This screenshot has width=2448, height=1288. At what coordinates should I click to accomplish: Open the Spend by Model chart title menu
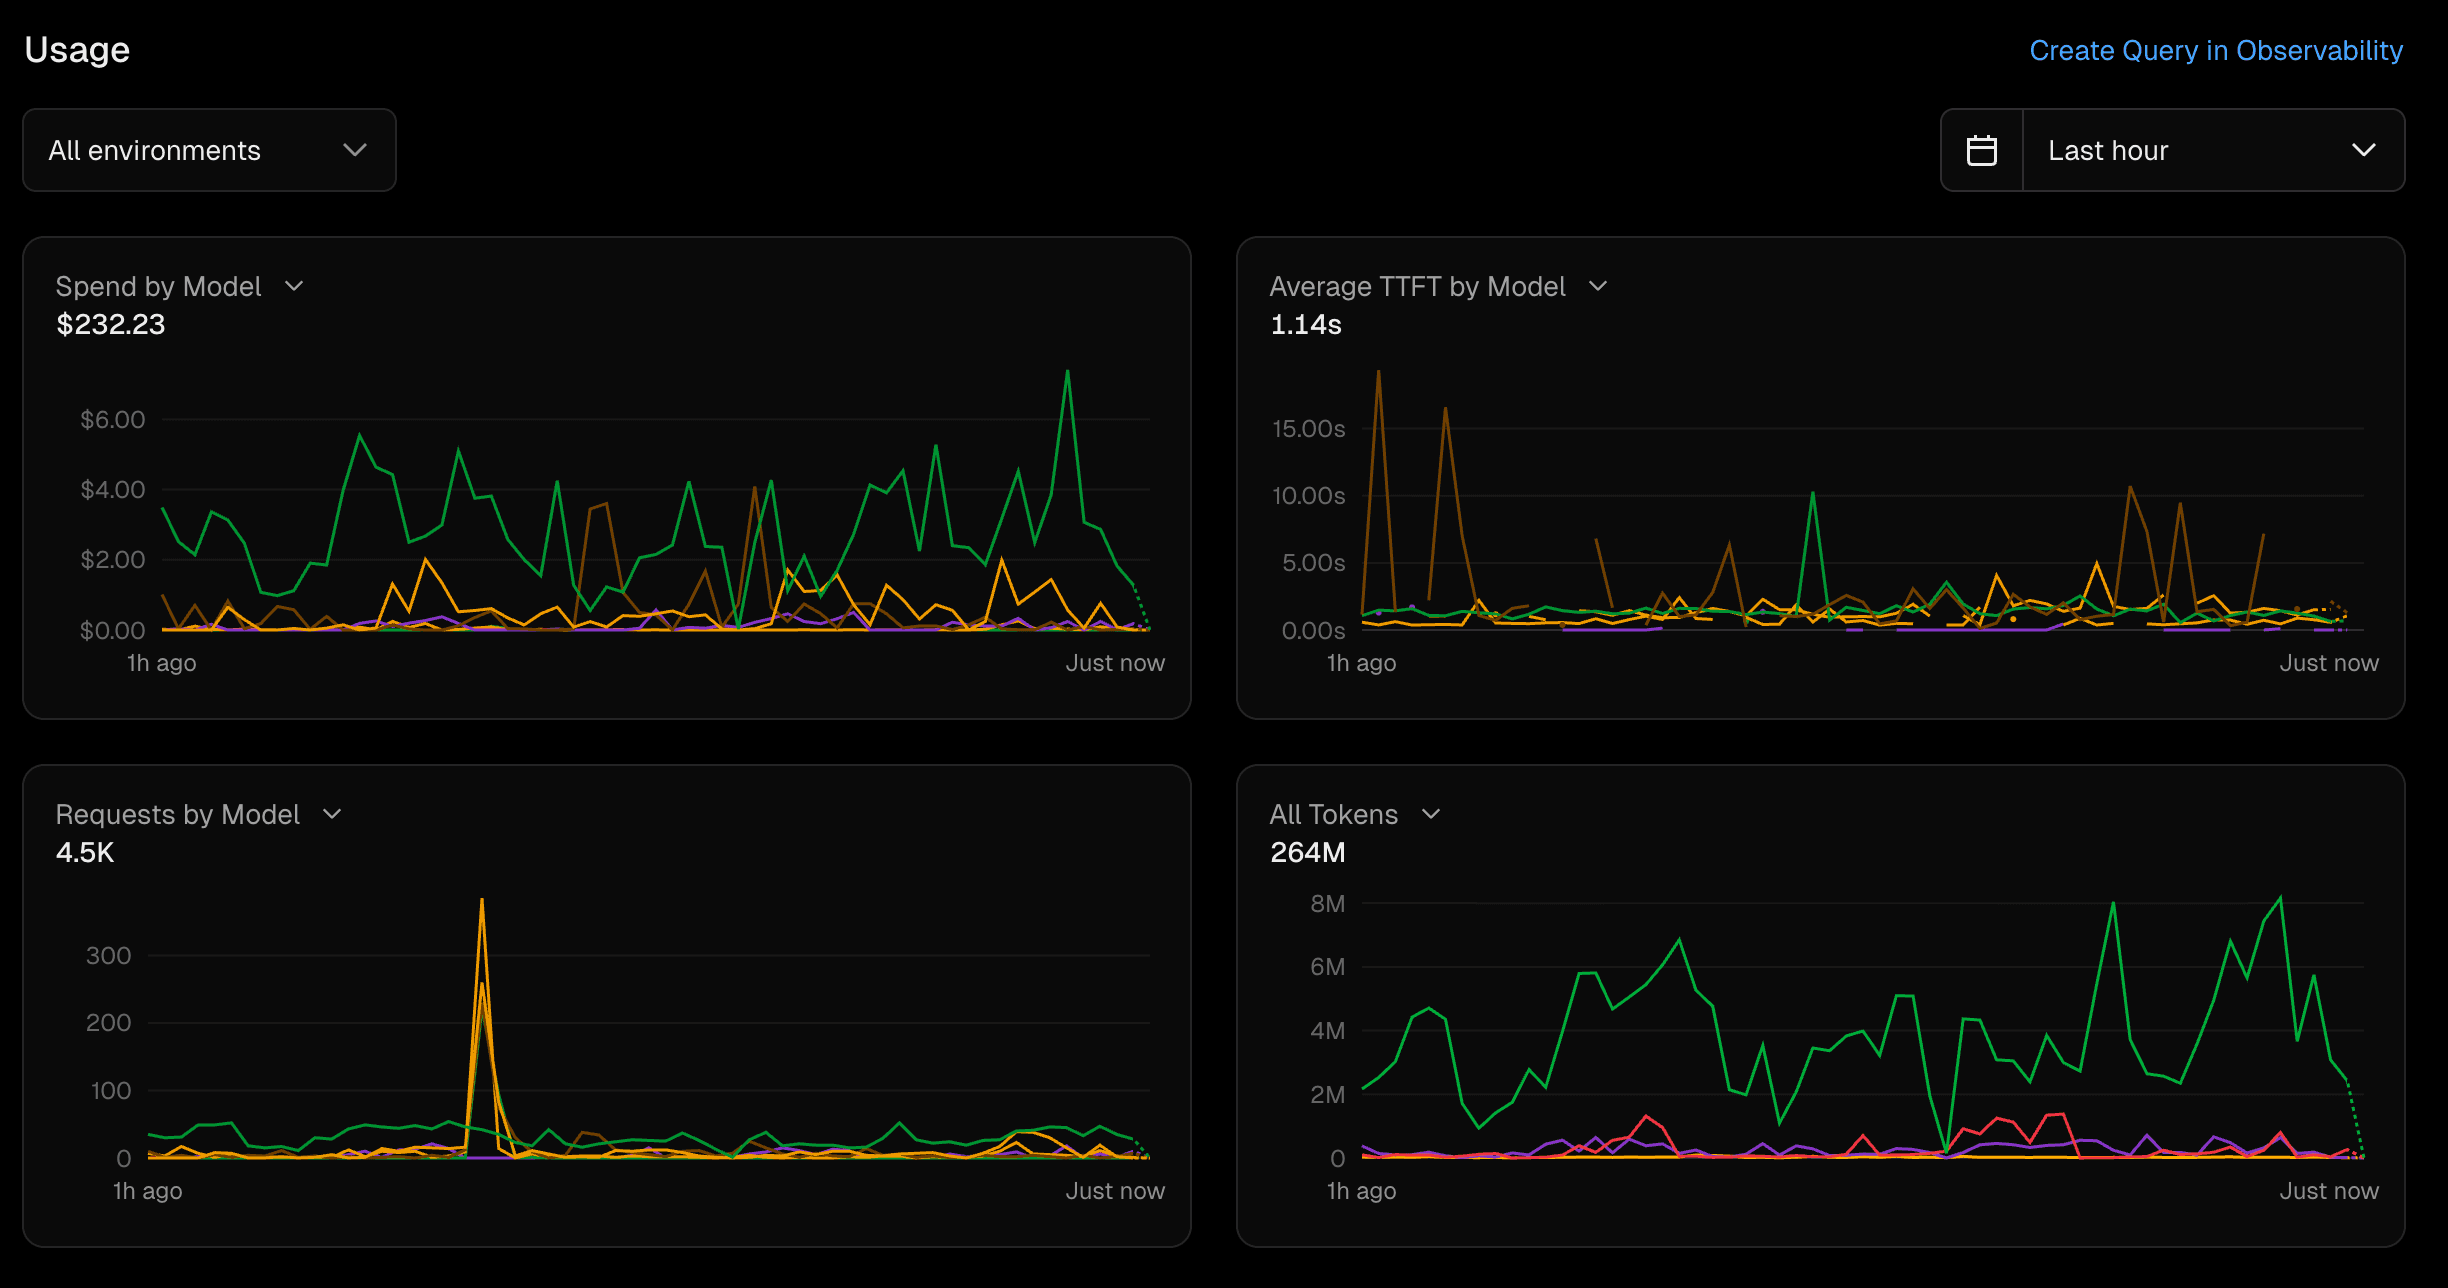click(x=158, y=287)
